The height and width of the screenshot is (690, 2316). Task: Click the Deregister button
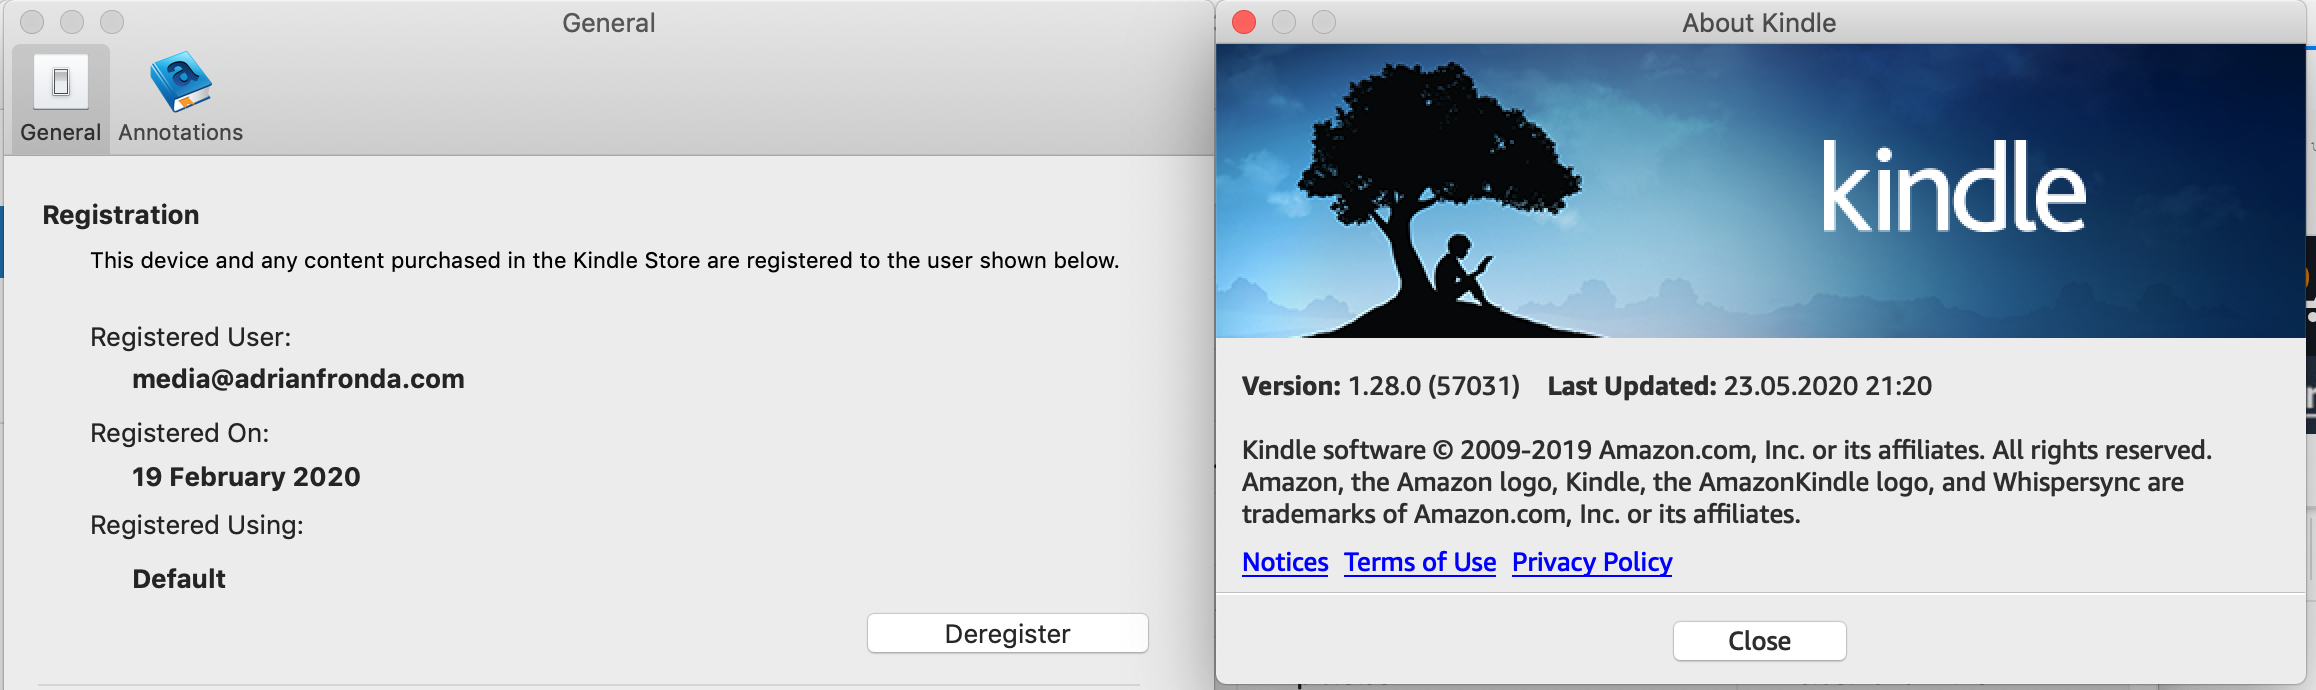tap(1007, 633)
